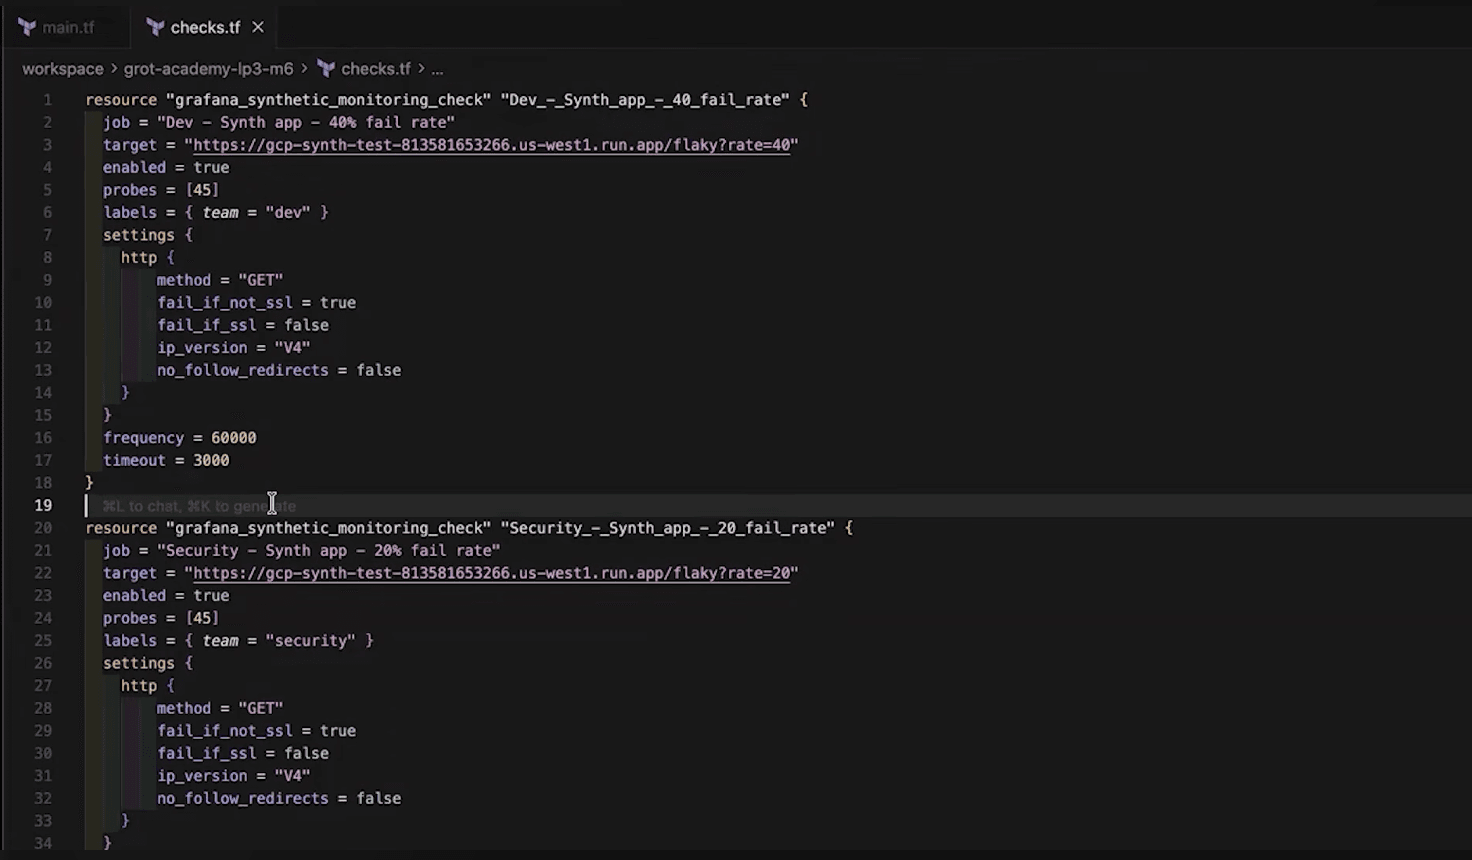Switch to the main.tf tab

coord(68,27)
